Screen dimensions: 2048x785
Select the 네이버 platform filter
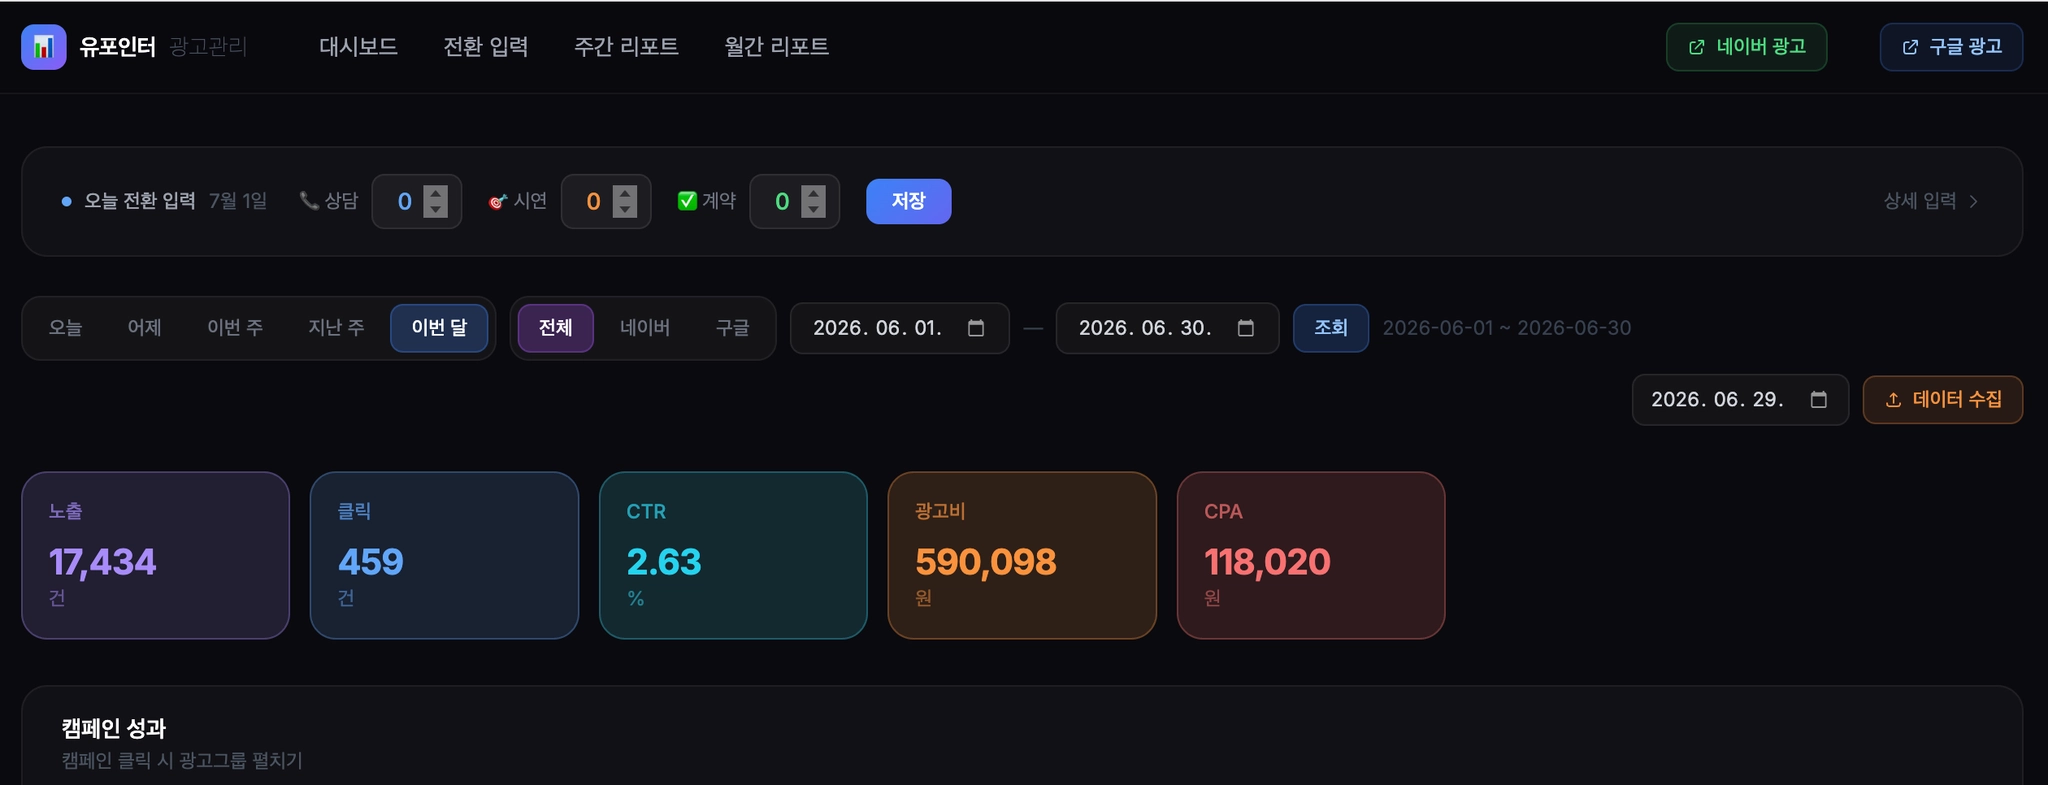click(x=645, y=328)
